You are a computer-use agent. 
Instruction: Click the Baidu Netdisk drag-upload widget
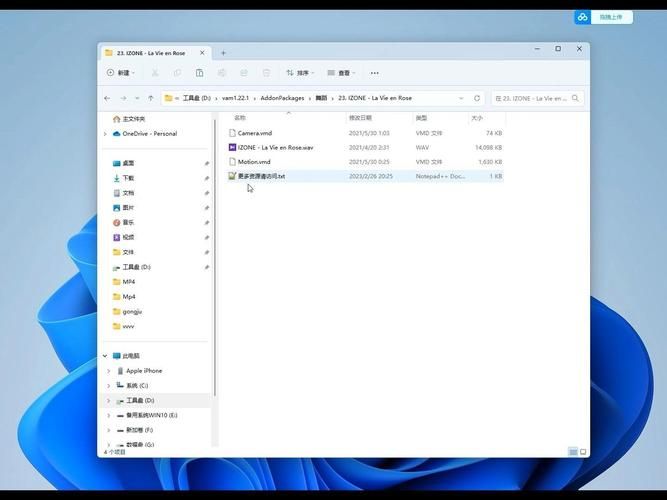603,17
